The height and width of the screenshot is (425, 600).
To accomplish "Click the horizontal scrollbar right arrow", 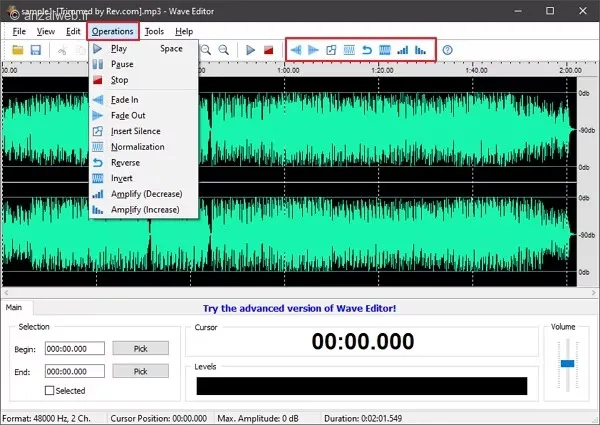I will tap(594, 293).
